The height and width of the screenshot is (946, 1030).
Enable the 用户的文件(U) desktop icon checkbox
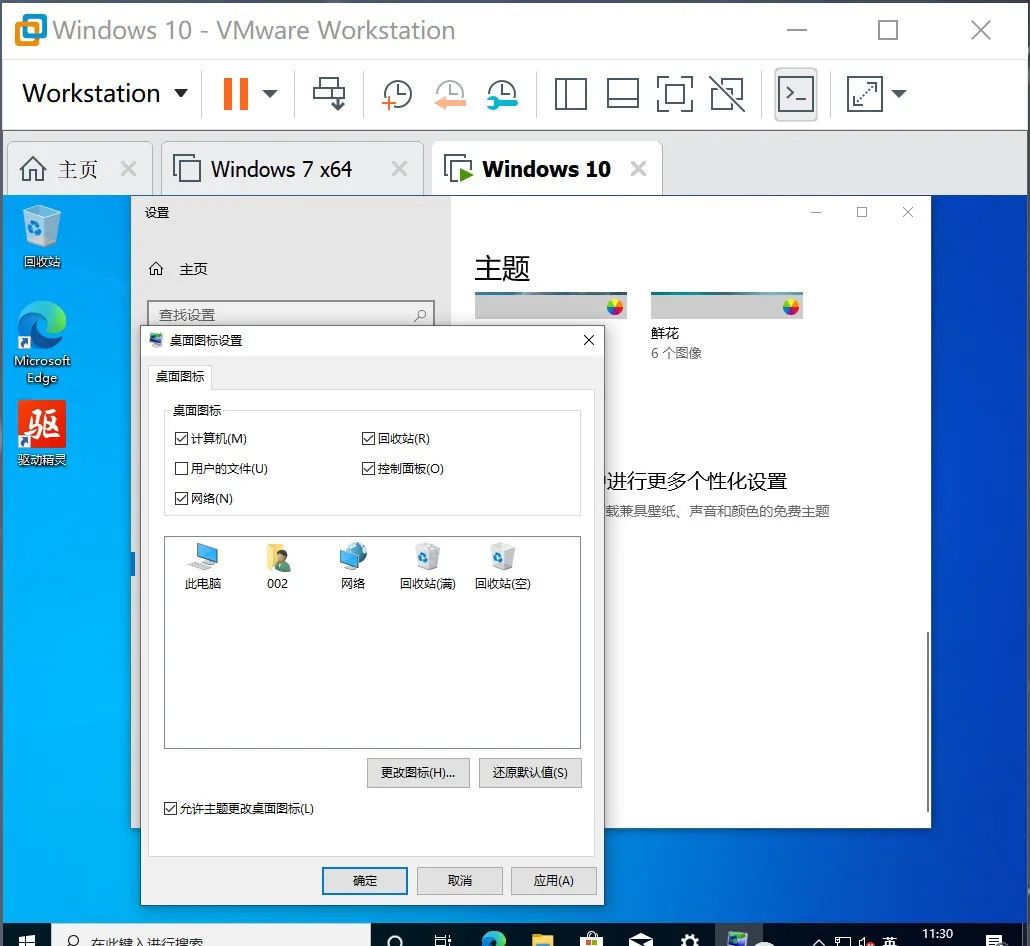click(181, 468)
